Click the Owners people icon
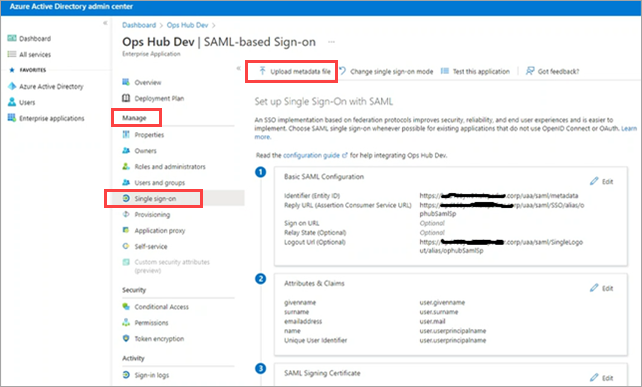 point(126,150)
